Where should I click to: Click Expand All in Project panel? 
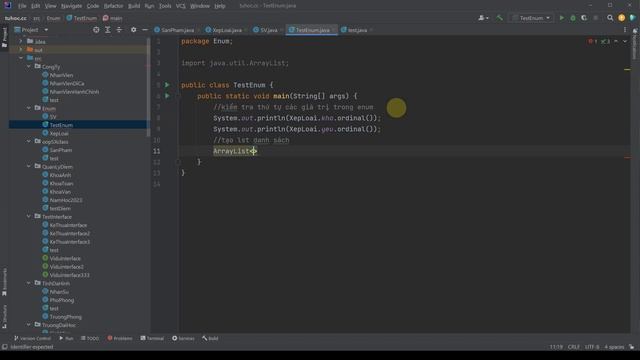pyautogui.click(x=108, y=30)
